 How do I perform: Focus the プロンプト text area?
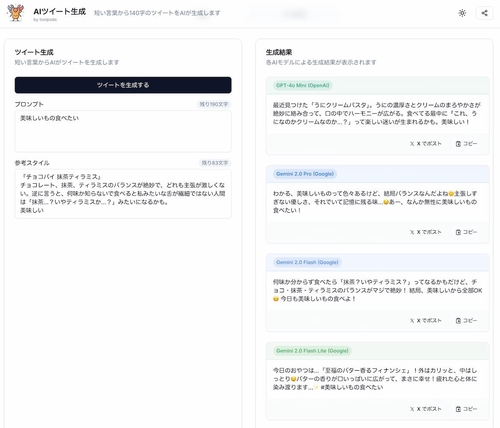(x=123, y=131)
